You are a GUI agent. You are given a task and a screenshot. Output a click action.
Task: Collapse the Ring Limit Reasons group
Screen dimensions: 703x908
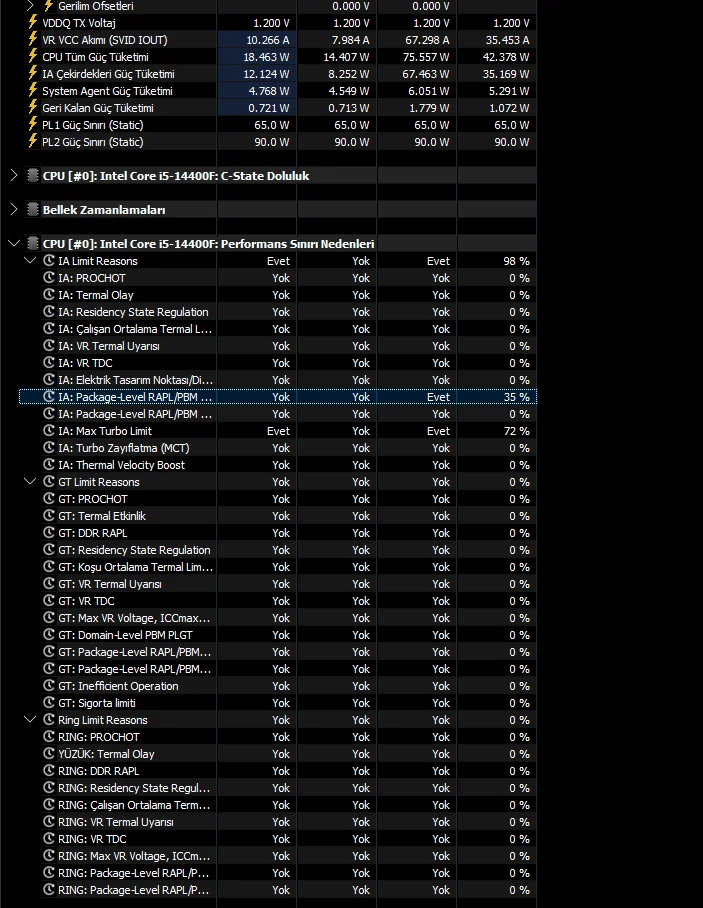pyautogui.click(x=30, y=720)
